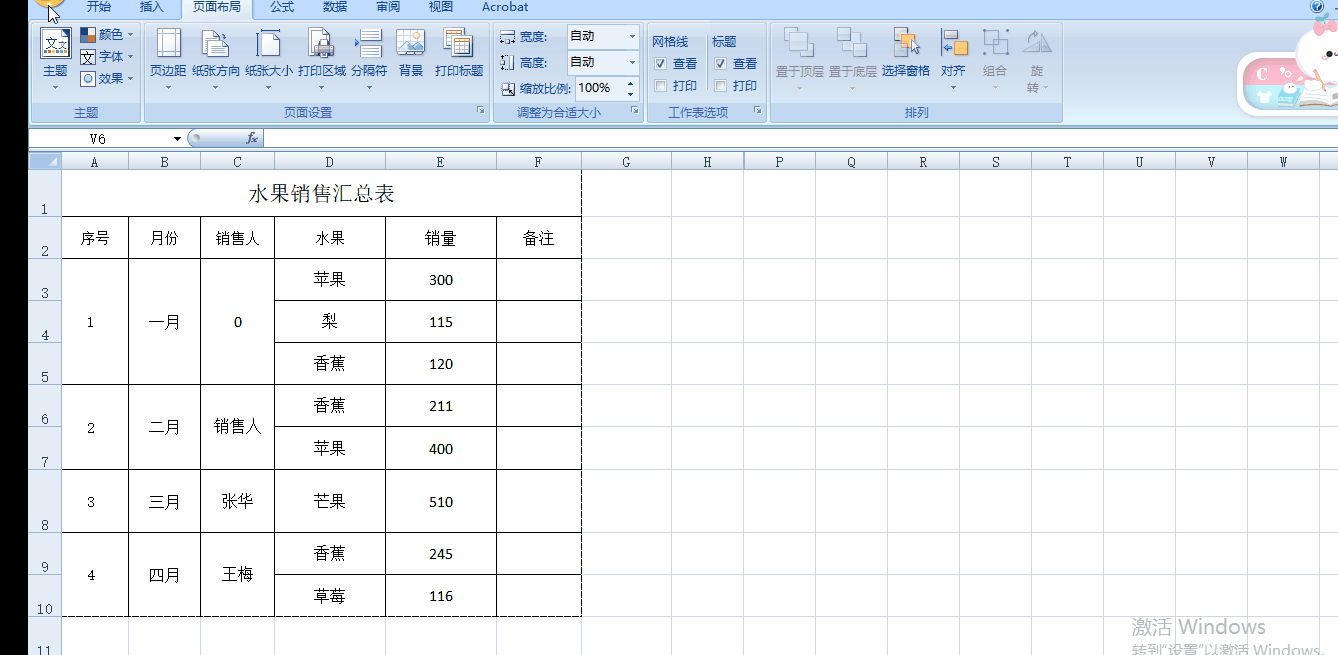
Task: Click the 背景 (Background) tool
Action: coord(410,50)
